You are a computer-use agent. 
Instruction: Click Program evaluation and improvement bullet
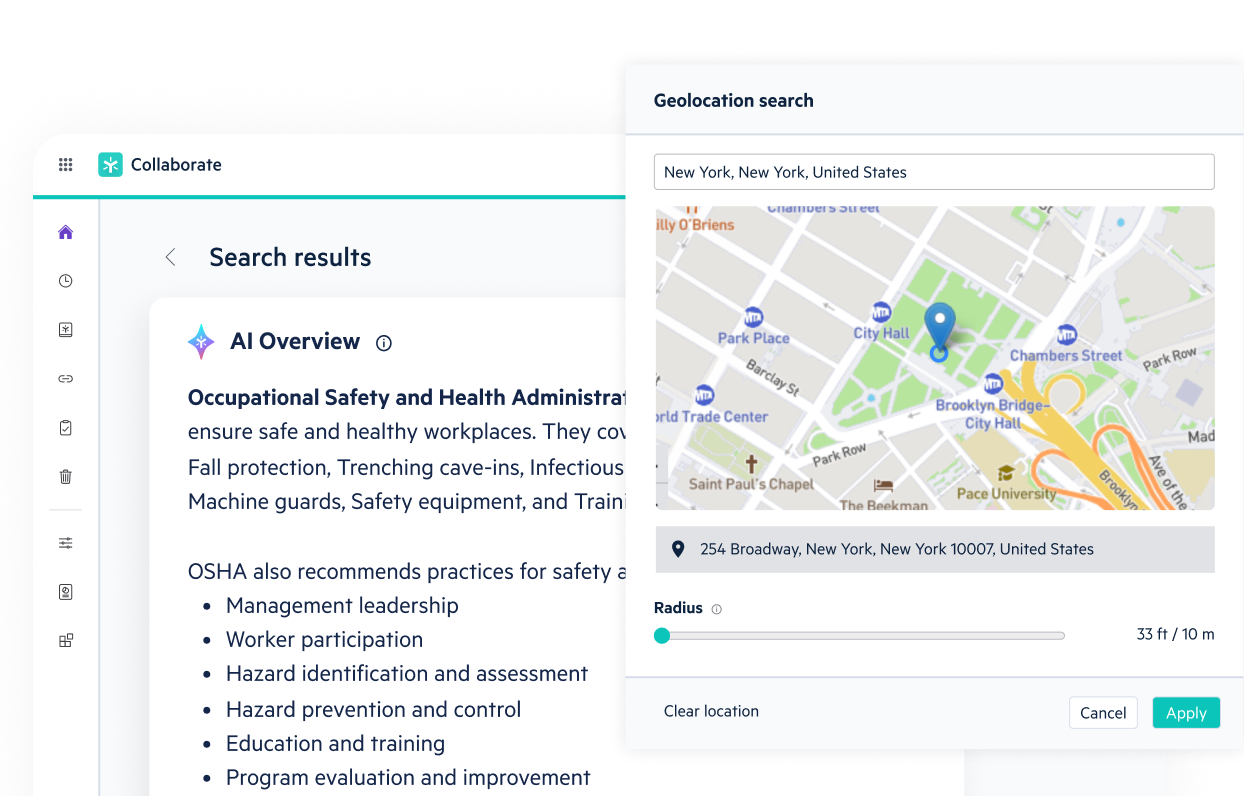pyautogui.click(x=408, y=777)
